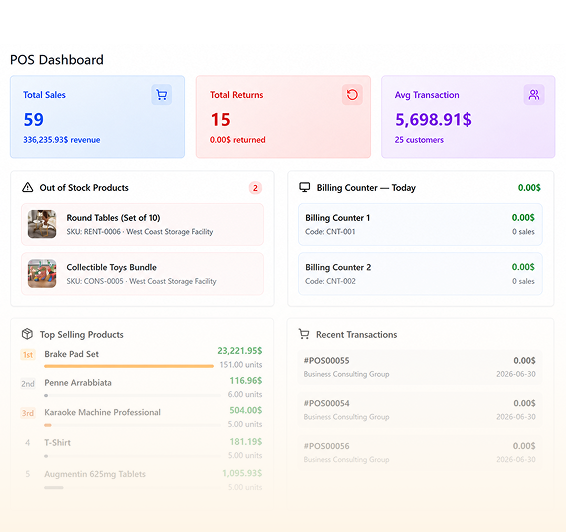Click the shopping cart icon in Total Sales

(162, 95)
